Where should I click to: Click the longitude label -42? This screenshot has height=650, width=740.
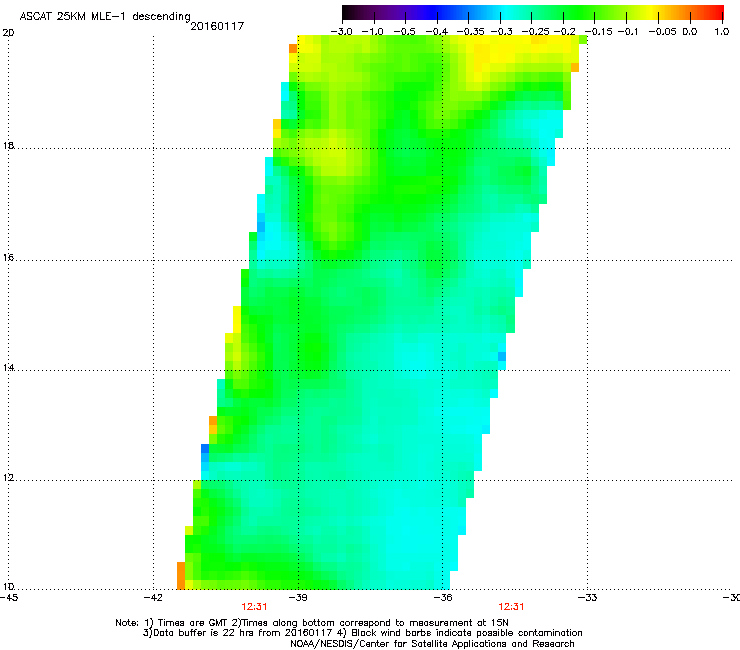coord(153,598)
